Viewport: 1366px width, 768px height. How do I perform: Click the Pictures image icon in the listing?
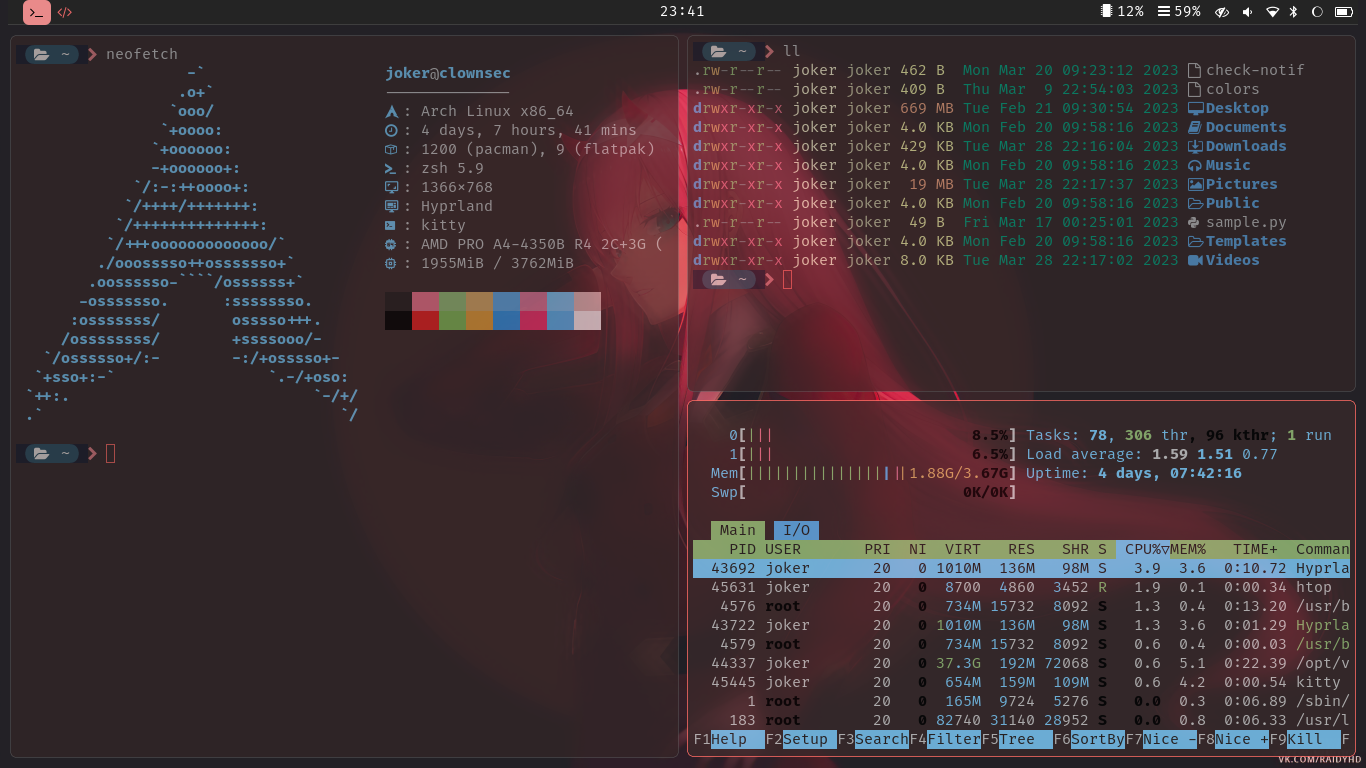click(1195, 184)
